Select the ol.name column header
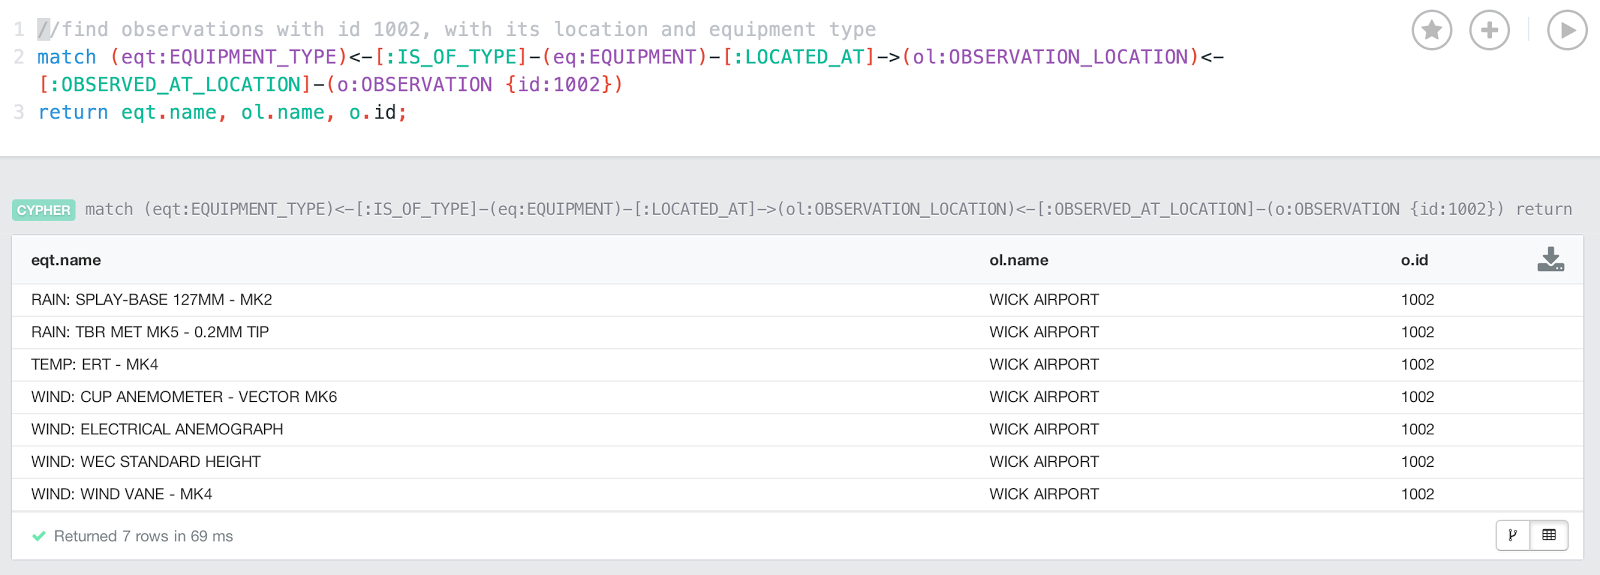The image size is (1600, 575). point(1019,260)
